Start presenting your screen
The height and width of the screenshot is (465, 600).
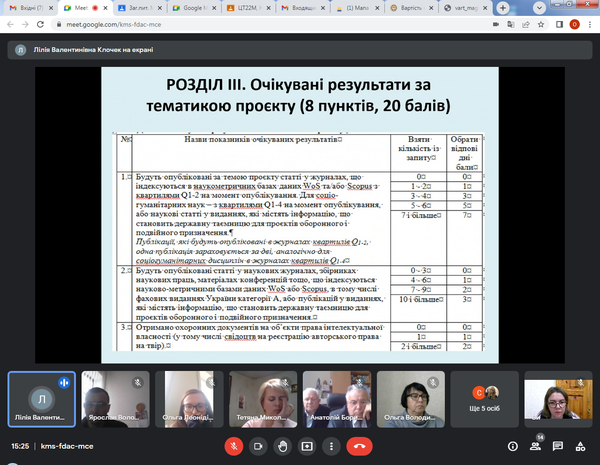click(x=307, y=445)
